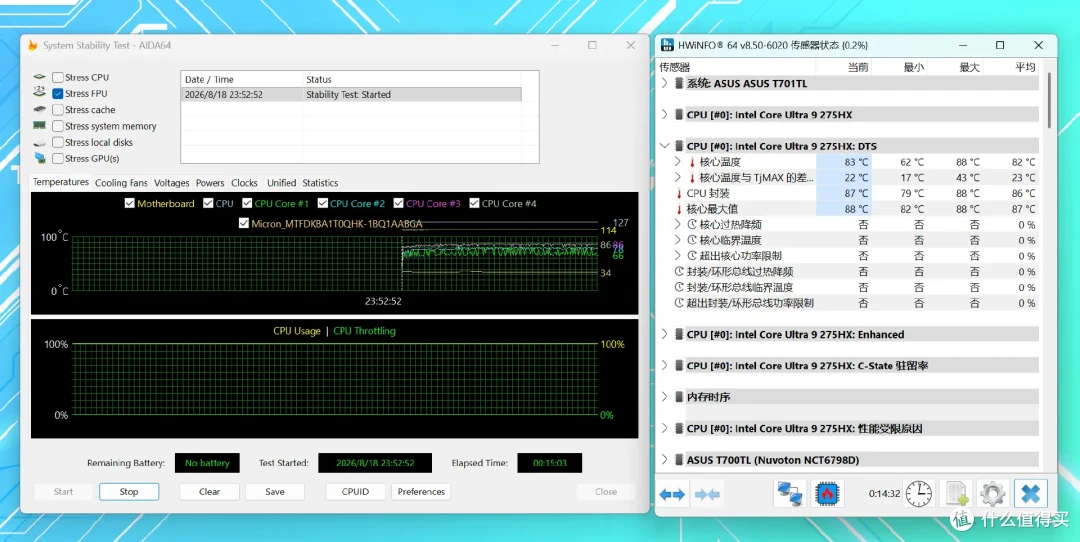Viewport: 1080px width, 542px height.
Task: Expand the 系统: ASUS ASUS T701TL group
Action: tap(665, 83)
